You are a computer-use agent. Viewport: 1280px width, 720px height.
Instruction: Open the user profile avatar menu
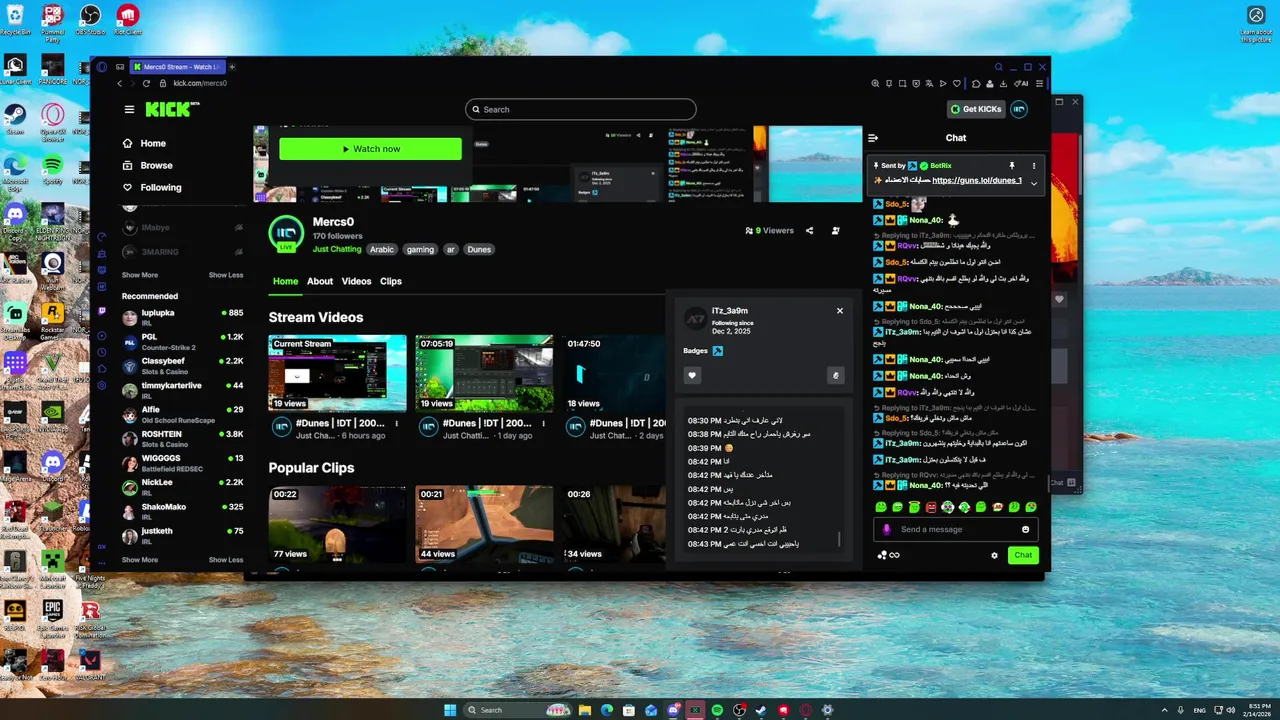pyautogui.click(x=1019, y=109)
